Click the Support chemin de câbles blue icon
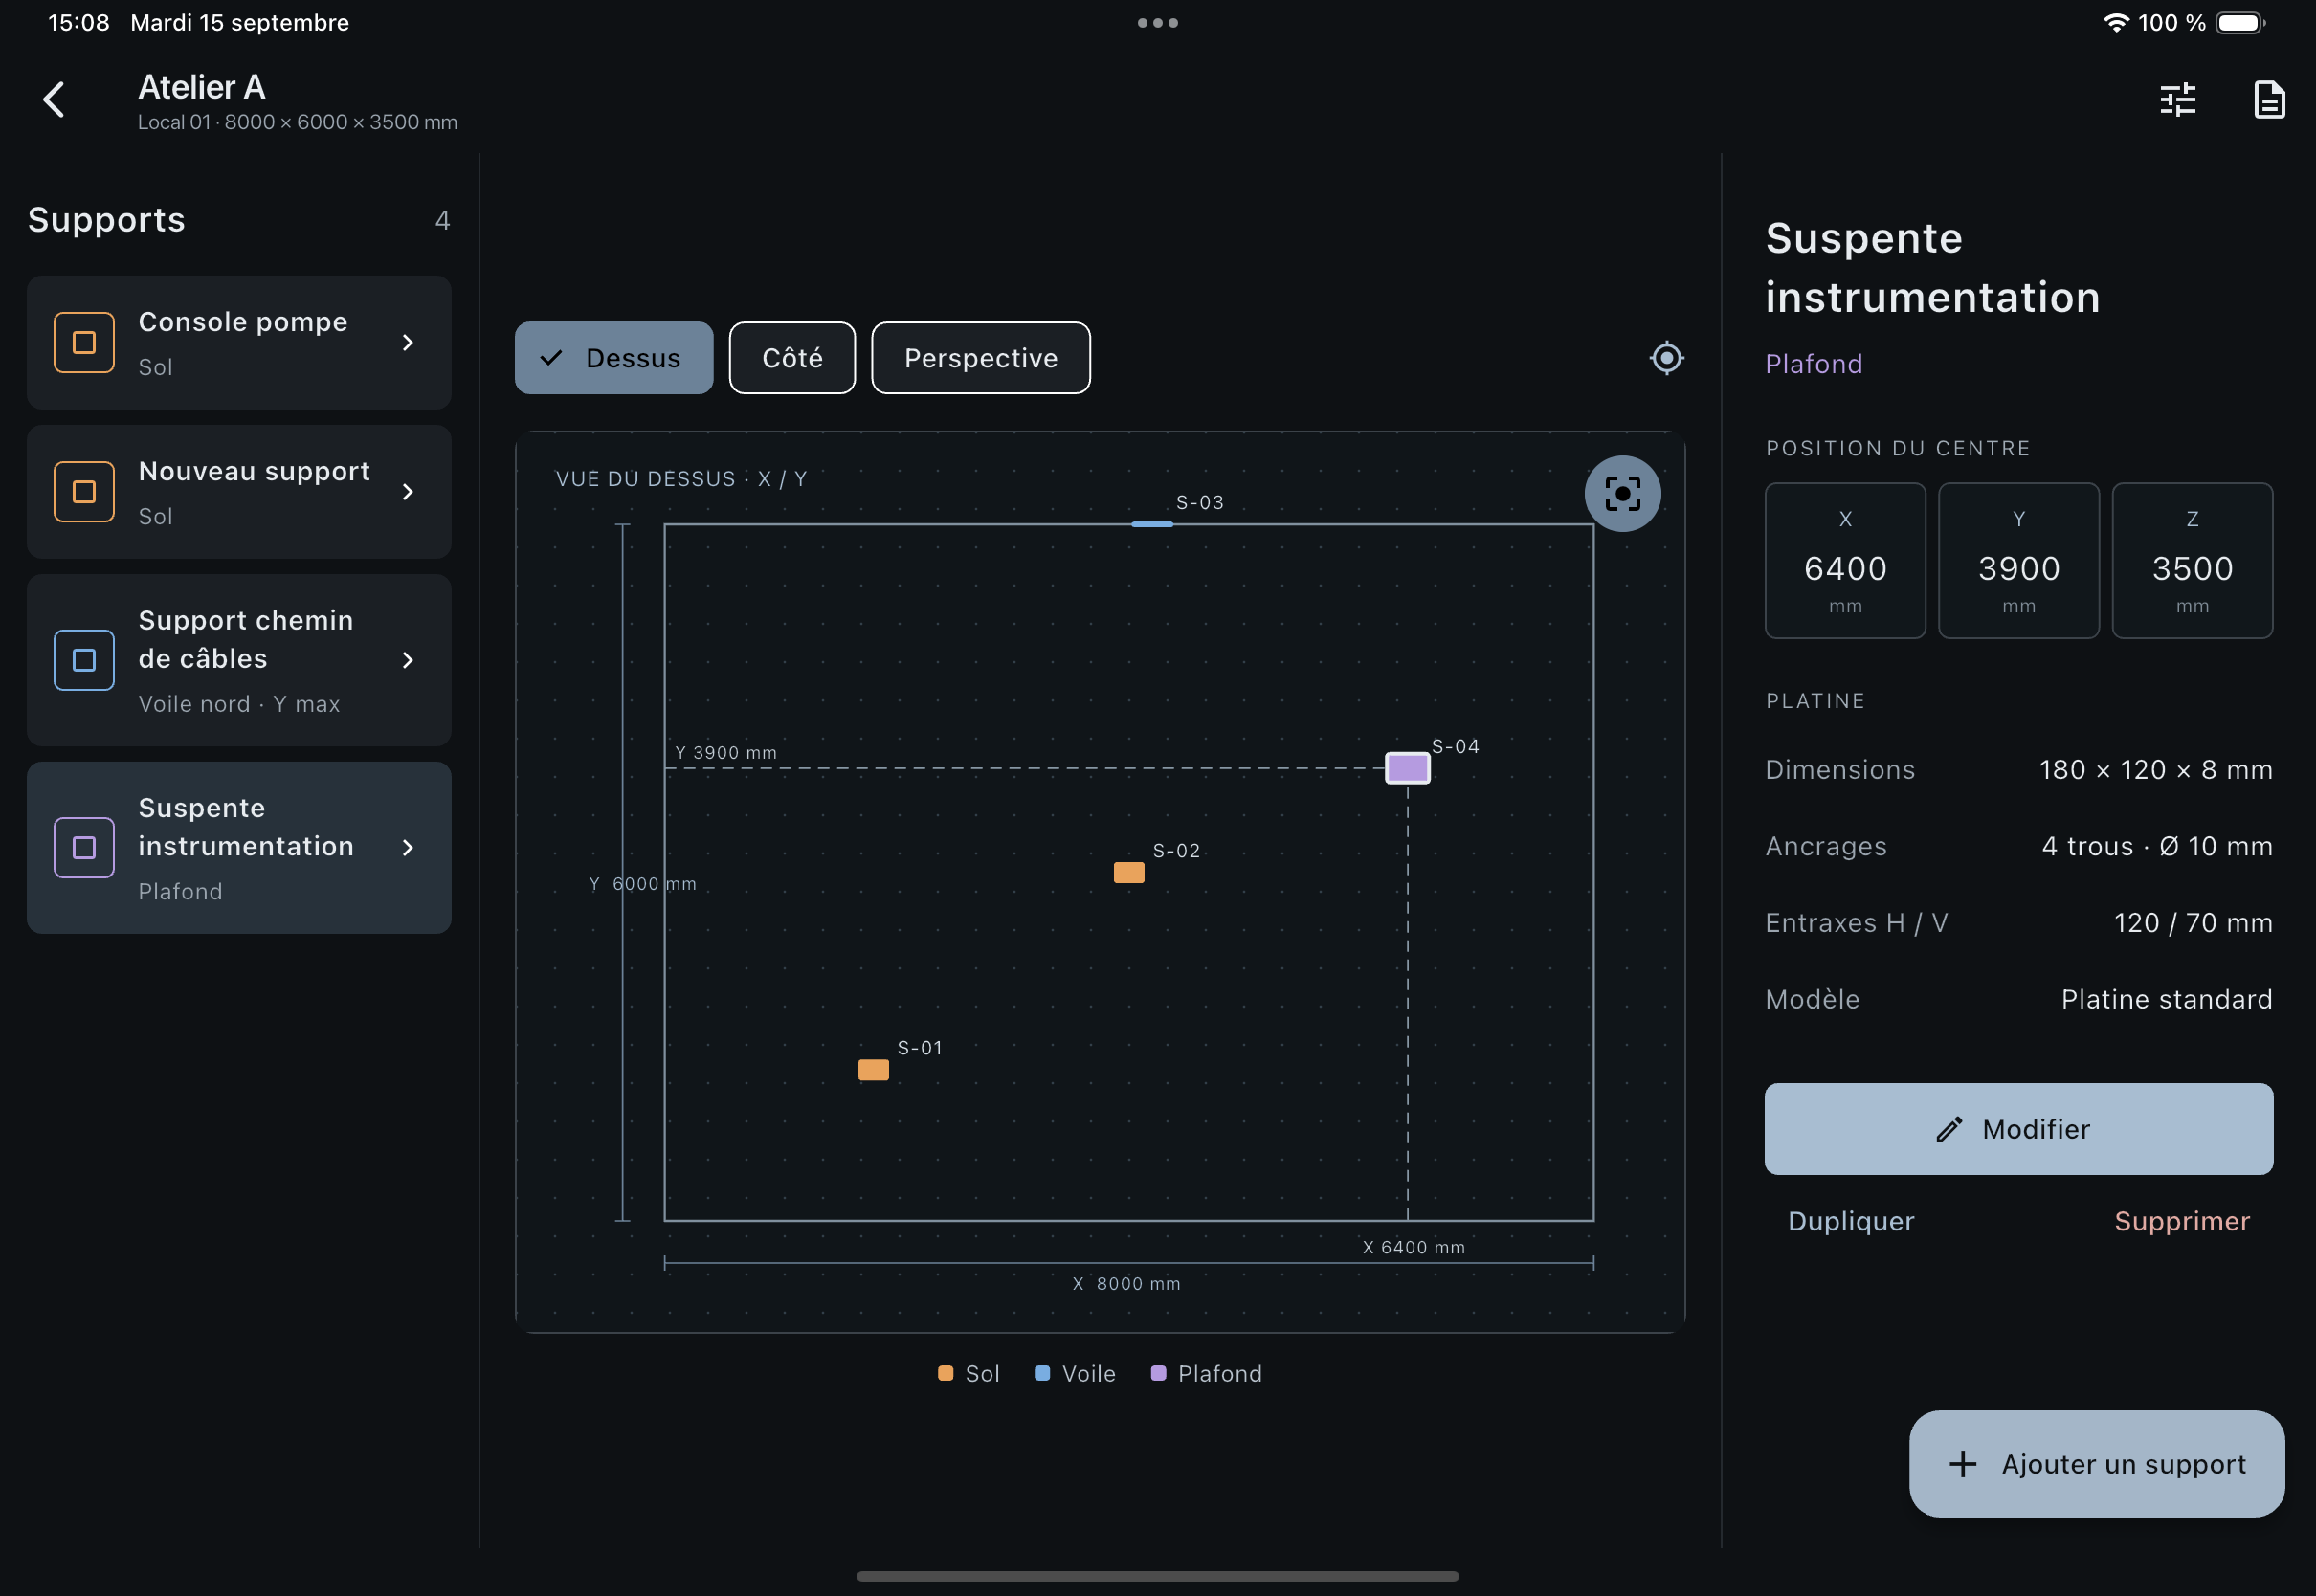 point(84,660)
